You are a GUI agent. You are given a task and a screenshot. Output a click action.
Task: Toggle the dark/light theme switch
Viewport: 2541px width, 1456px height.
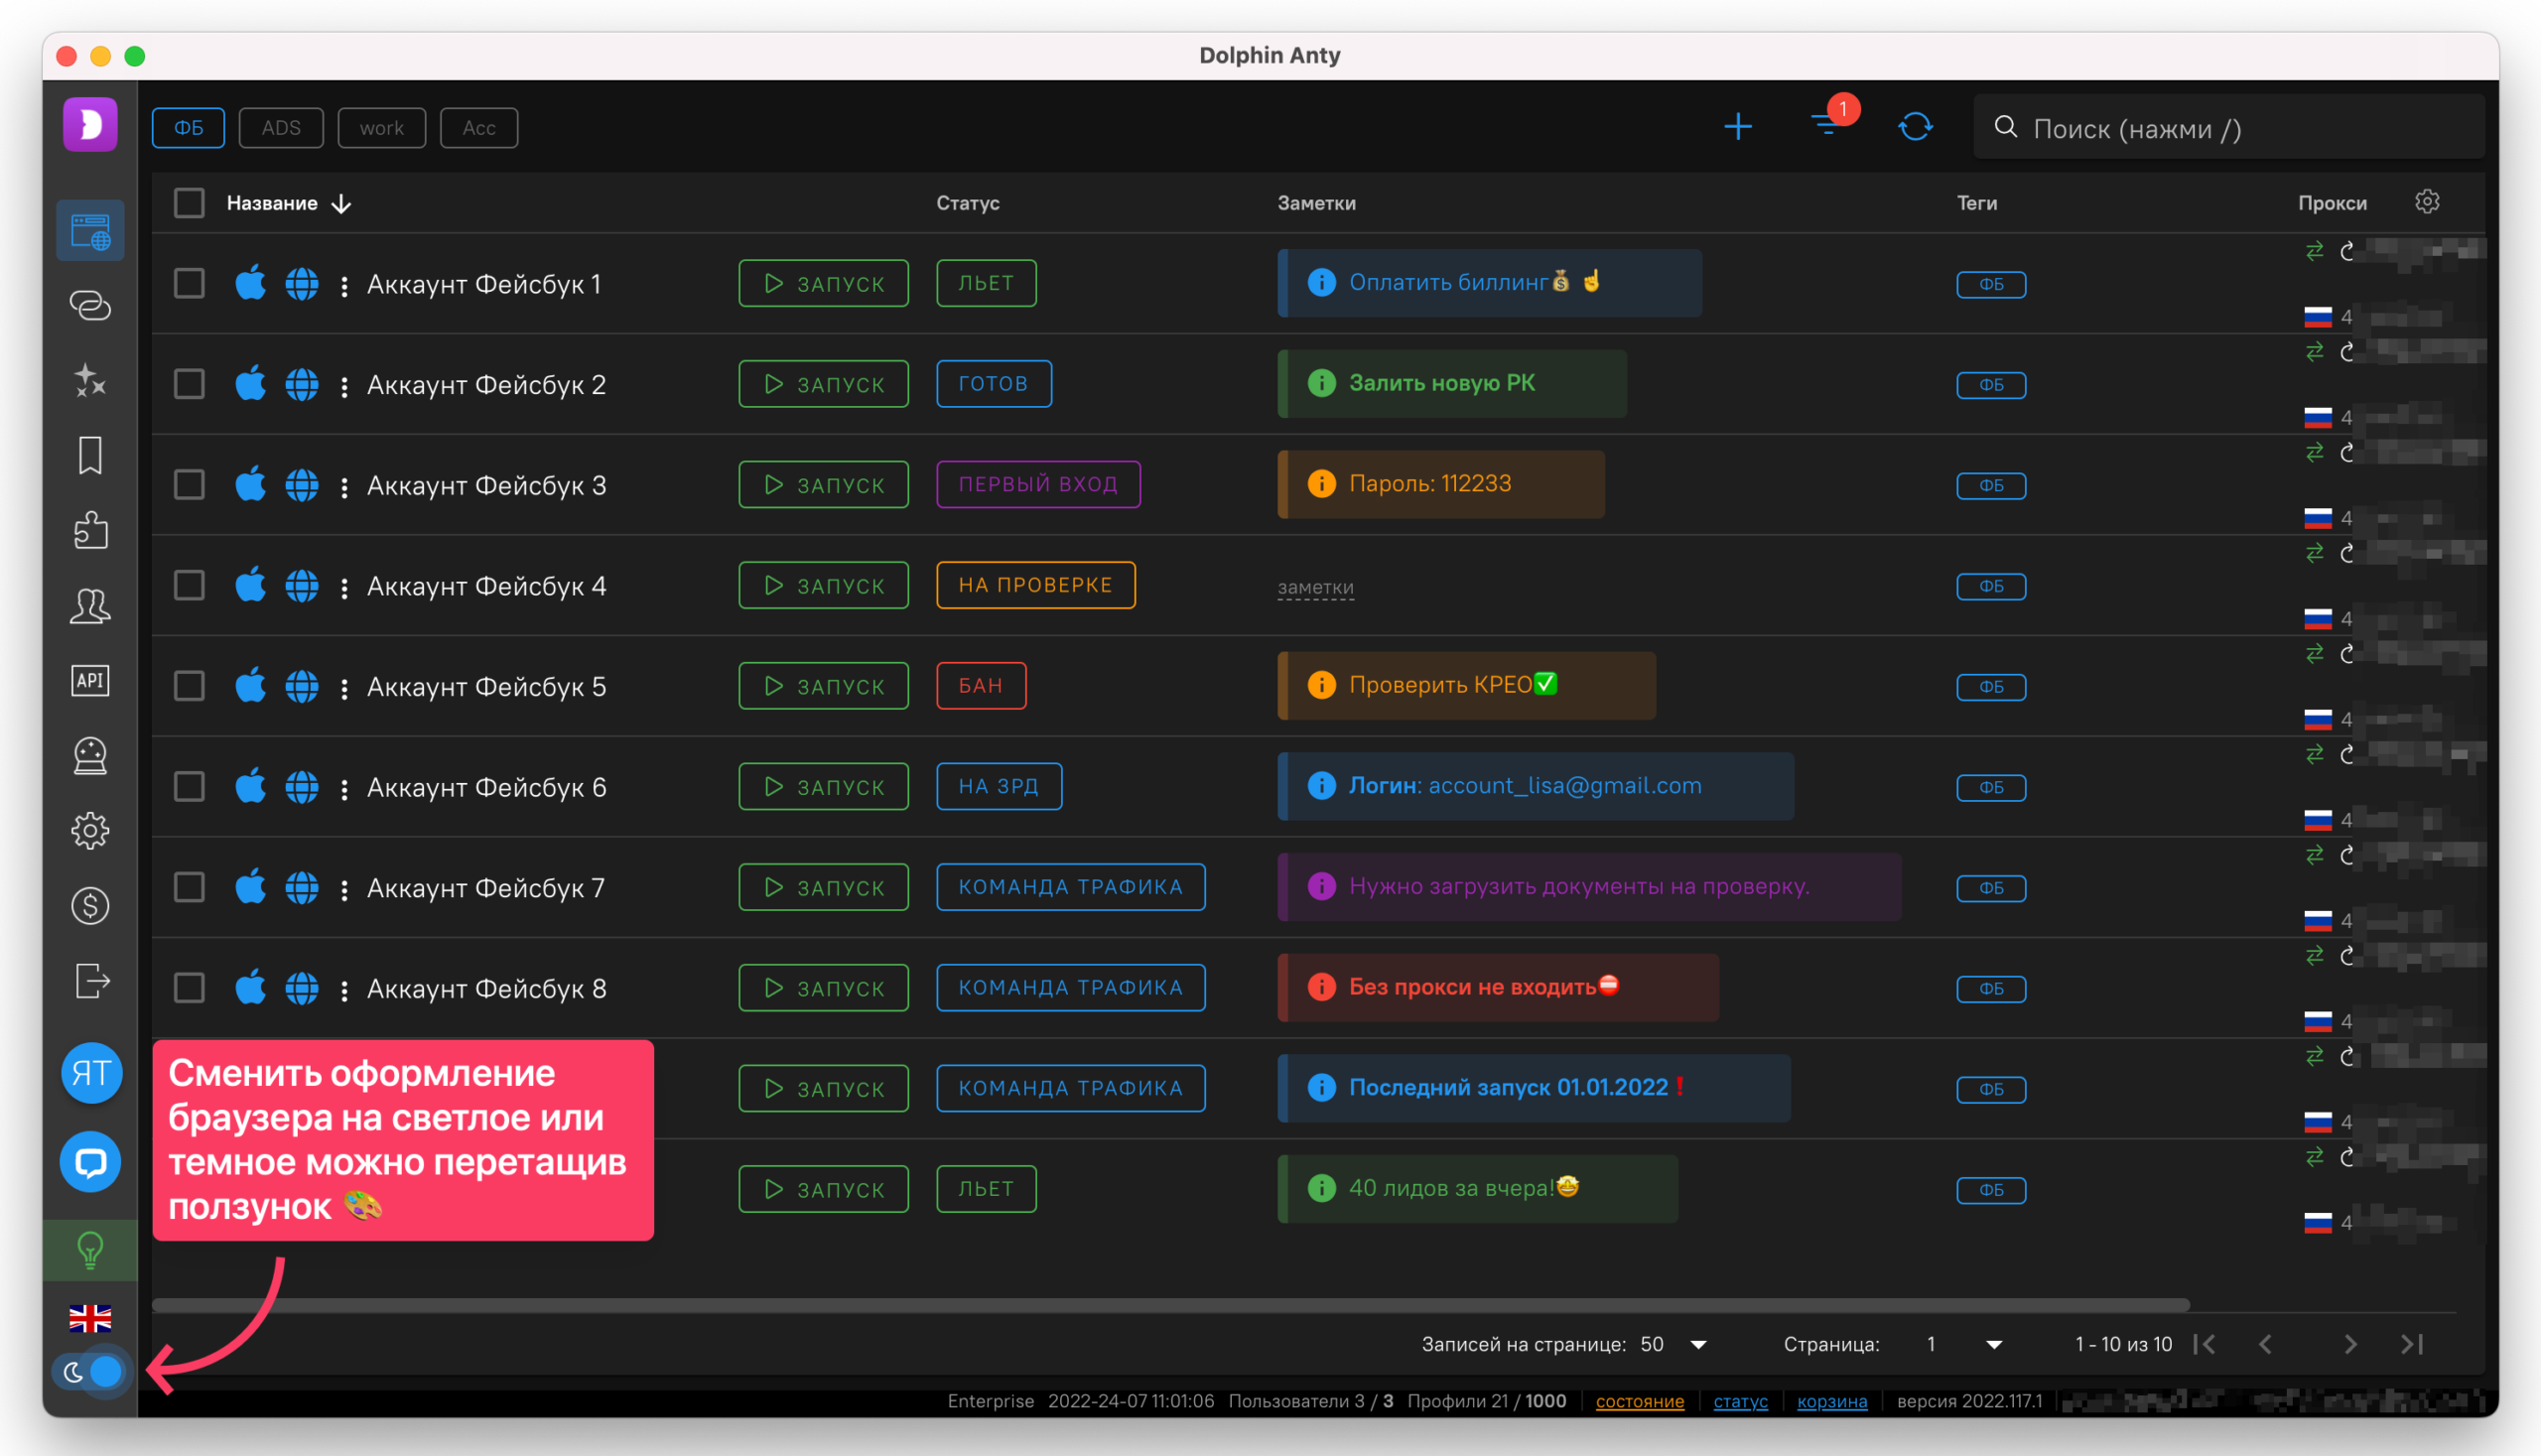pyautogui.click(x=91, y=1371)
